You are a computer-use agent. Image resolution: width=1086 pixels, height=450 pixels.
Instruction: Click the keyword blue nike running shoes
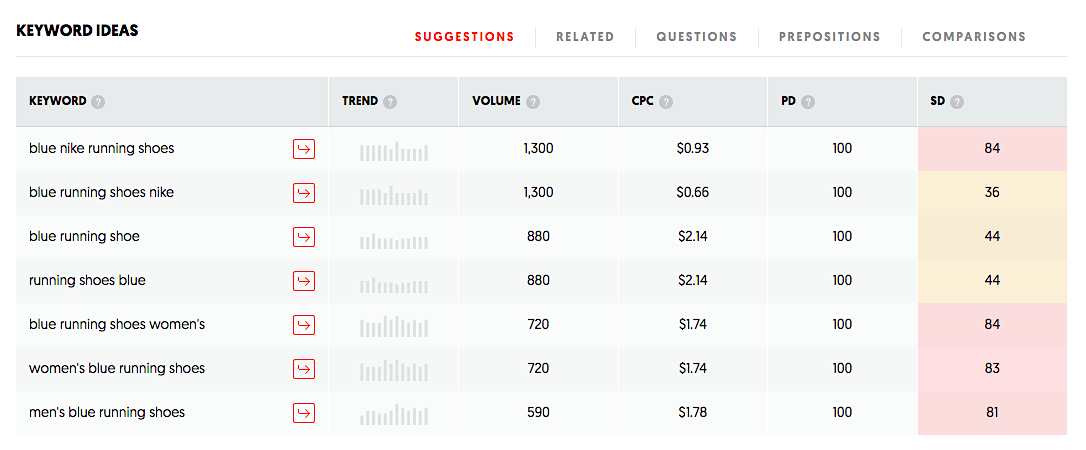[x=102, y=149]
